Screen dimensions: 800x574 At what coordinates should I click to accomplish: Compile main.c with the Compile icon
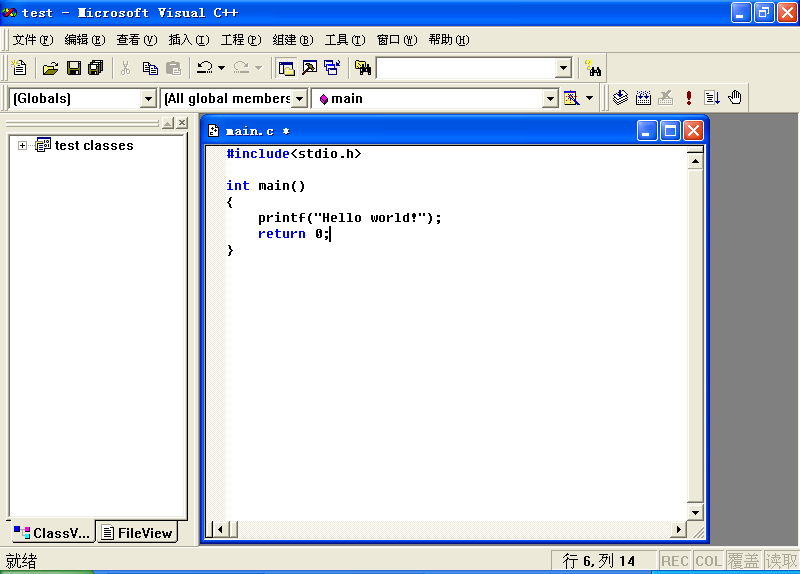point(620,97)
